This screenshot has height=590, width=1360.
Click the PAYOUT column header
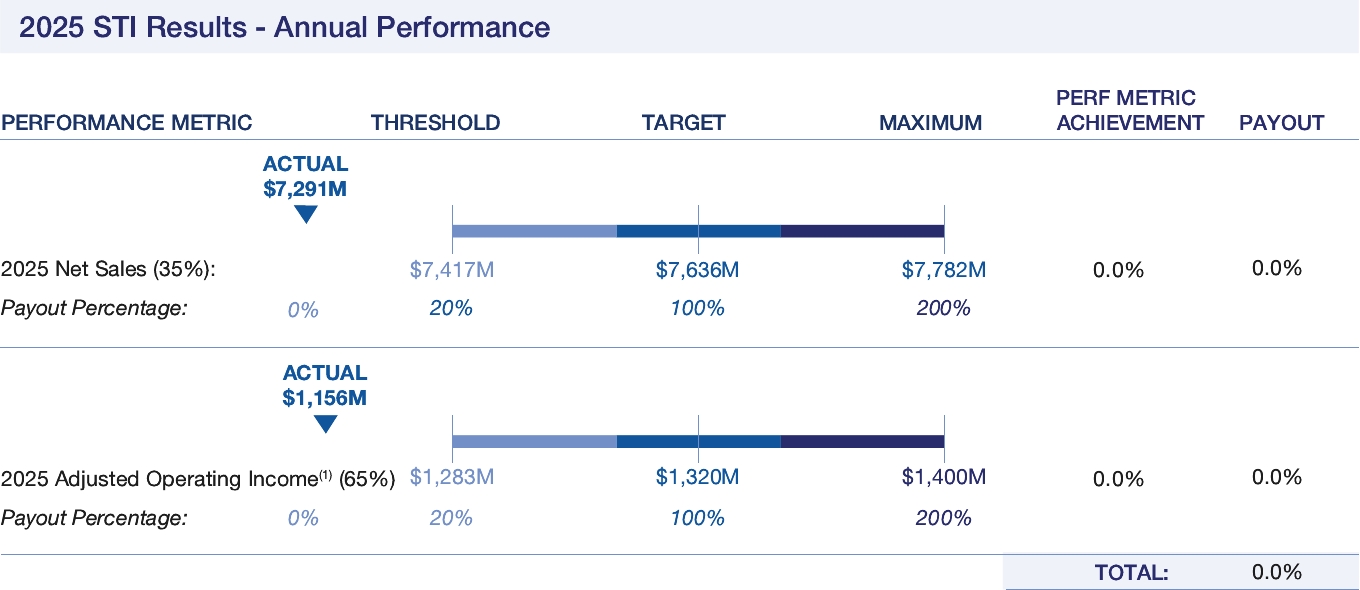(1281, 123)
